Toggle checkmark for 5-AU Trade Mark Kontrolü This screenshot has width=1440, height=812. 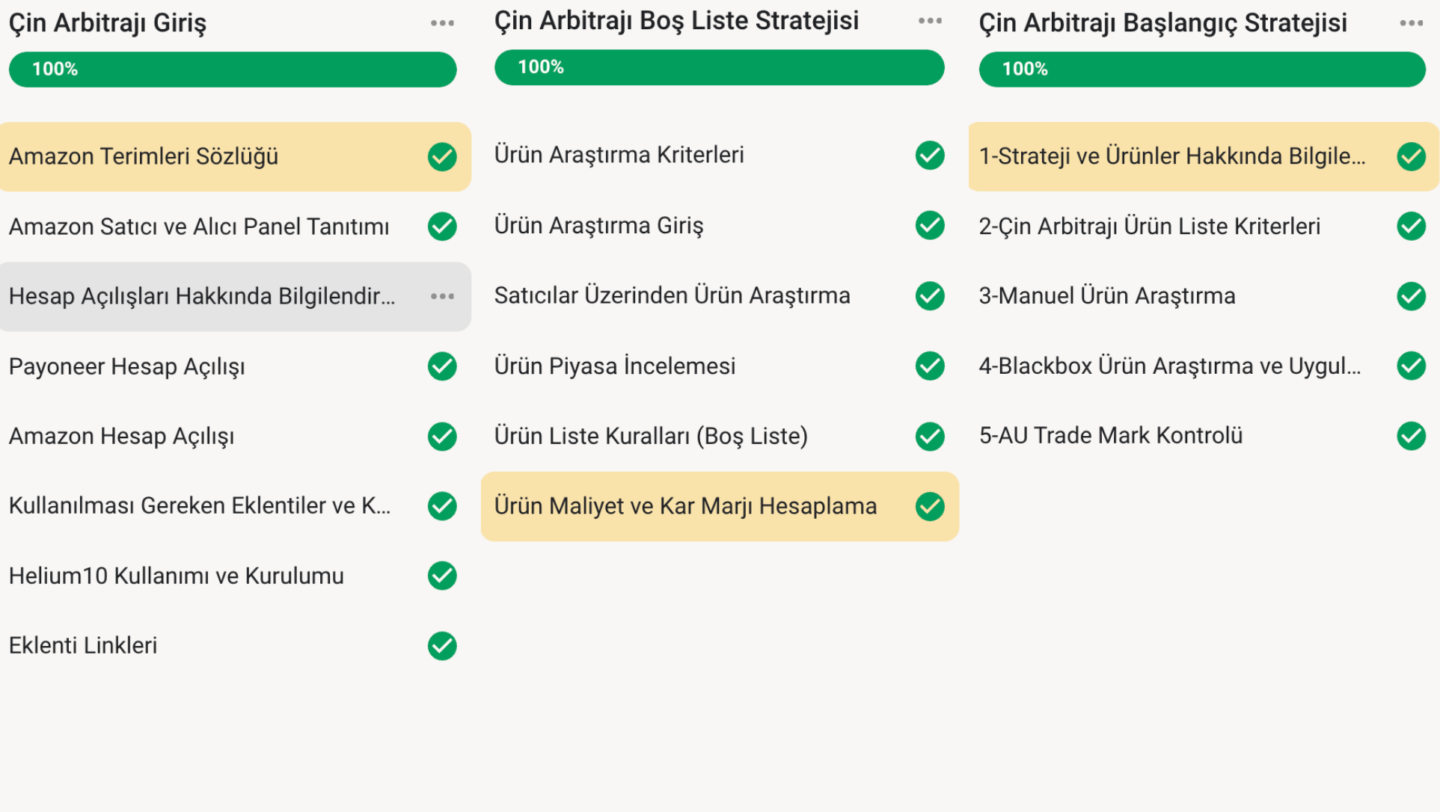1411,436
